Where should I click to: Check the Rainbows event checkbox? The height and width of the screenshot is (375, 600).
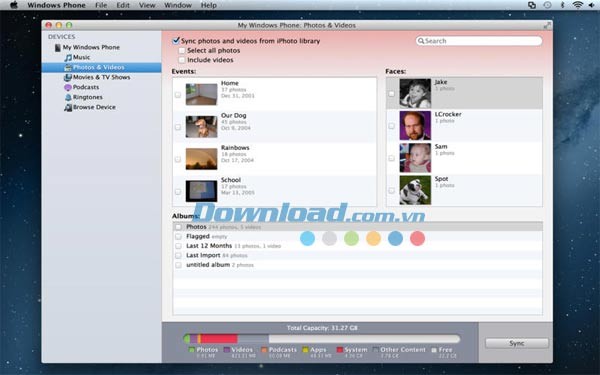click(178, 159)
